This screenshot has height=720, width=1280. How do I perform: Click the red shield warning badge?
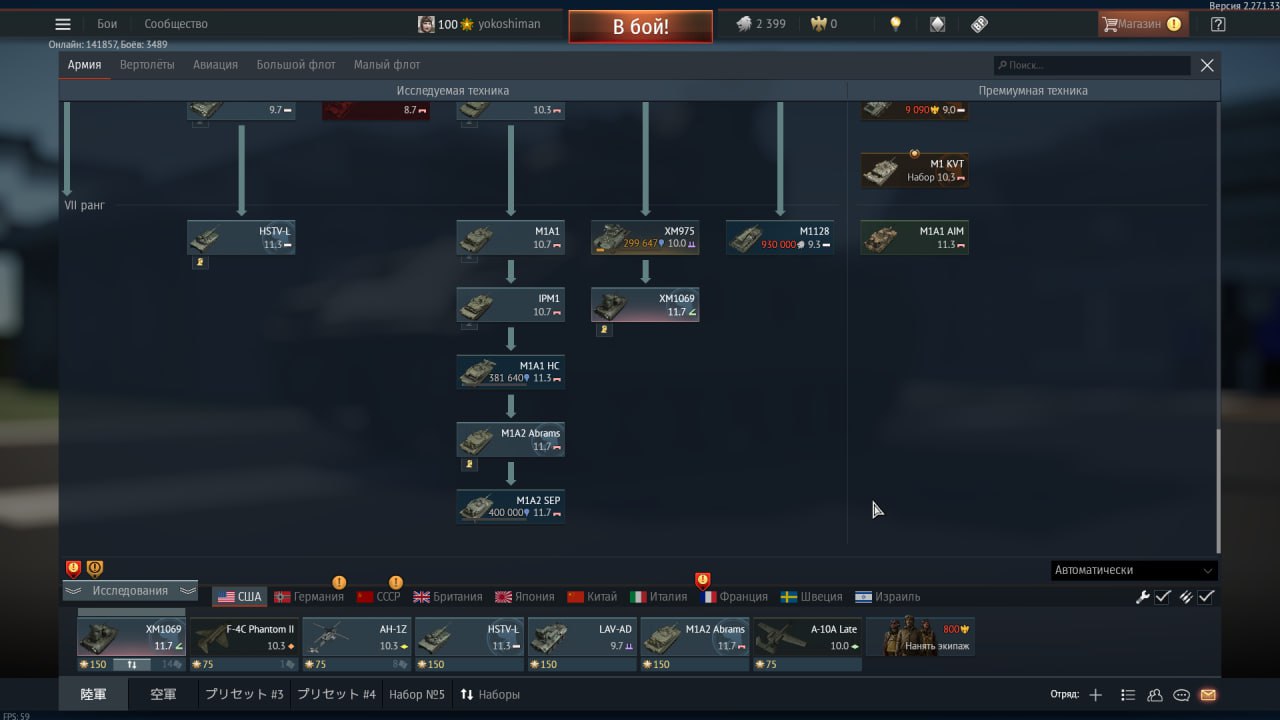[x=74, y=569]
